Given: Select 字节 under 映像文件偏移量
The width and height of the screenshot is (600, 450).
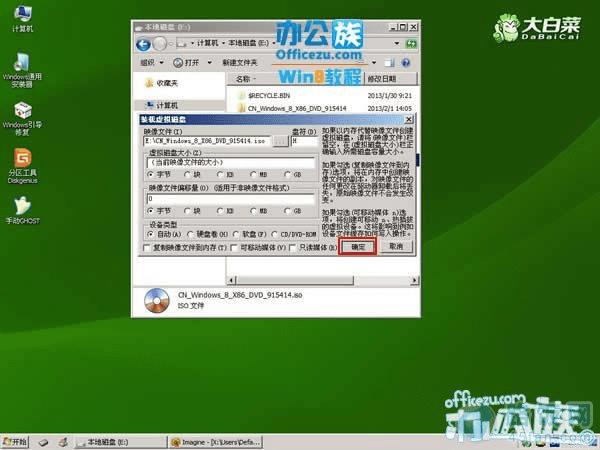Looking at the screenshot, I should (x=159, y=211).
